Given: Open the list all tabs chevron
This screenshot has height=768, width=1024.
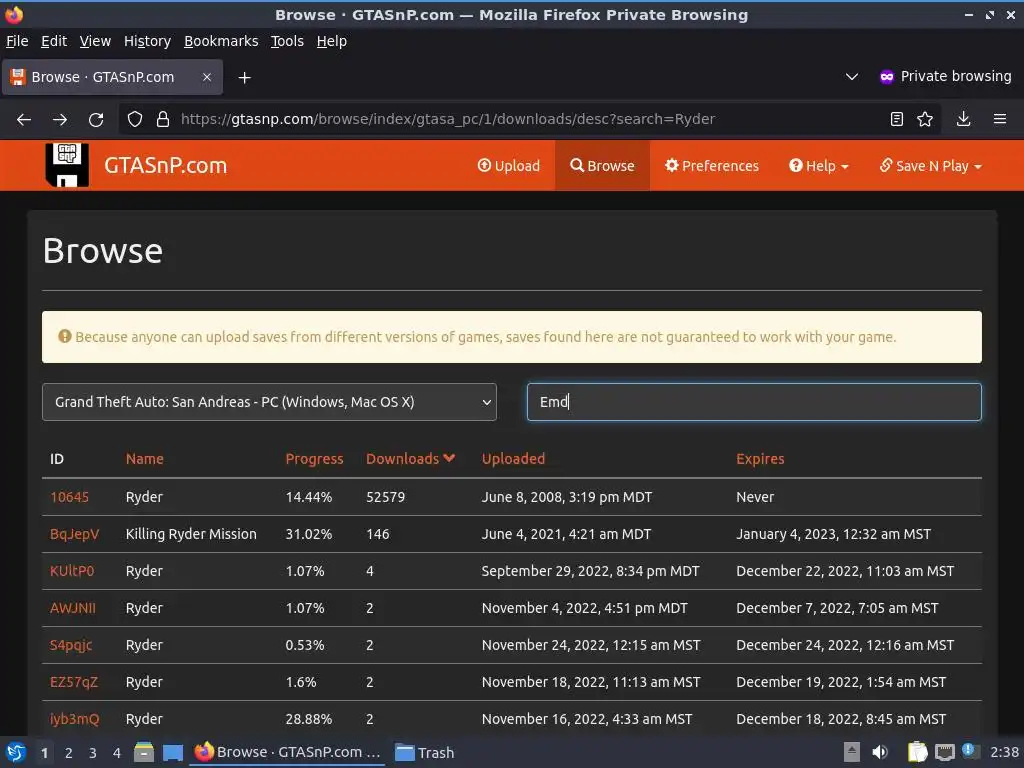Looking at the screenshot, I should point(852,76).
